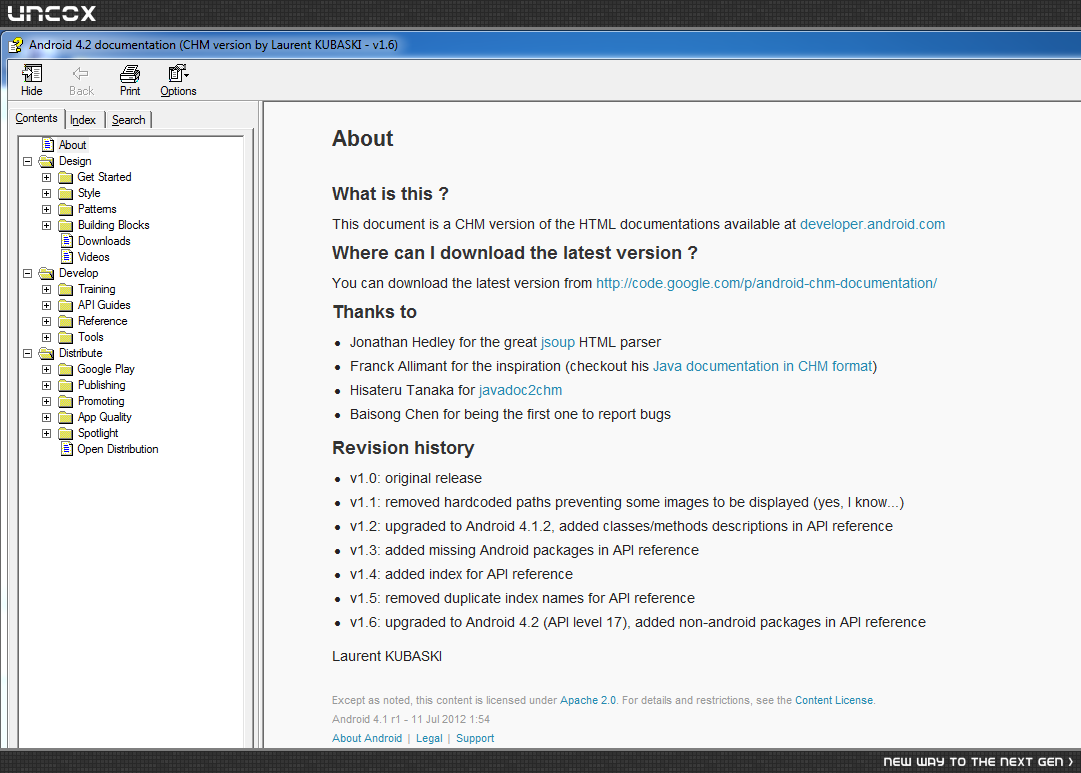Click the Downloads page icon
This screenshot has width=1081, height=773.
point(67,241)
